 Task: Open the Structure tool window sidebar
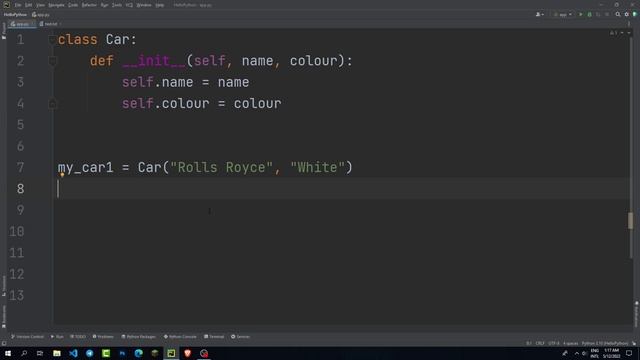4,286
